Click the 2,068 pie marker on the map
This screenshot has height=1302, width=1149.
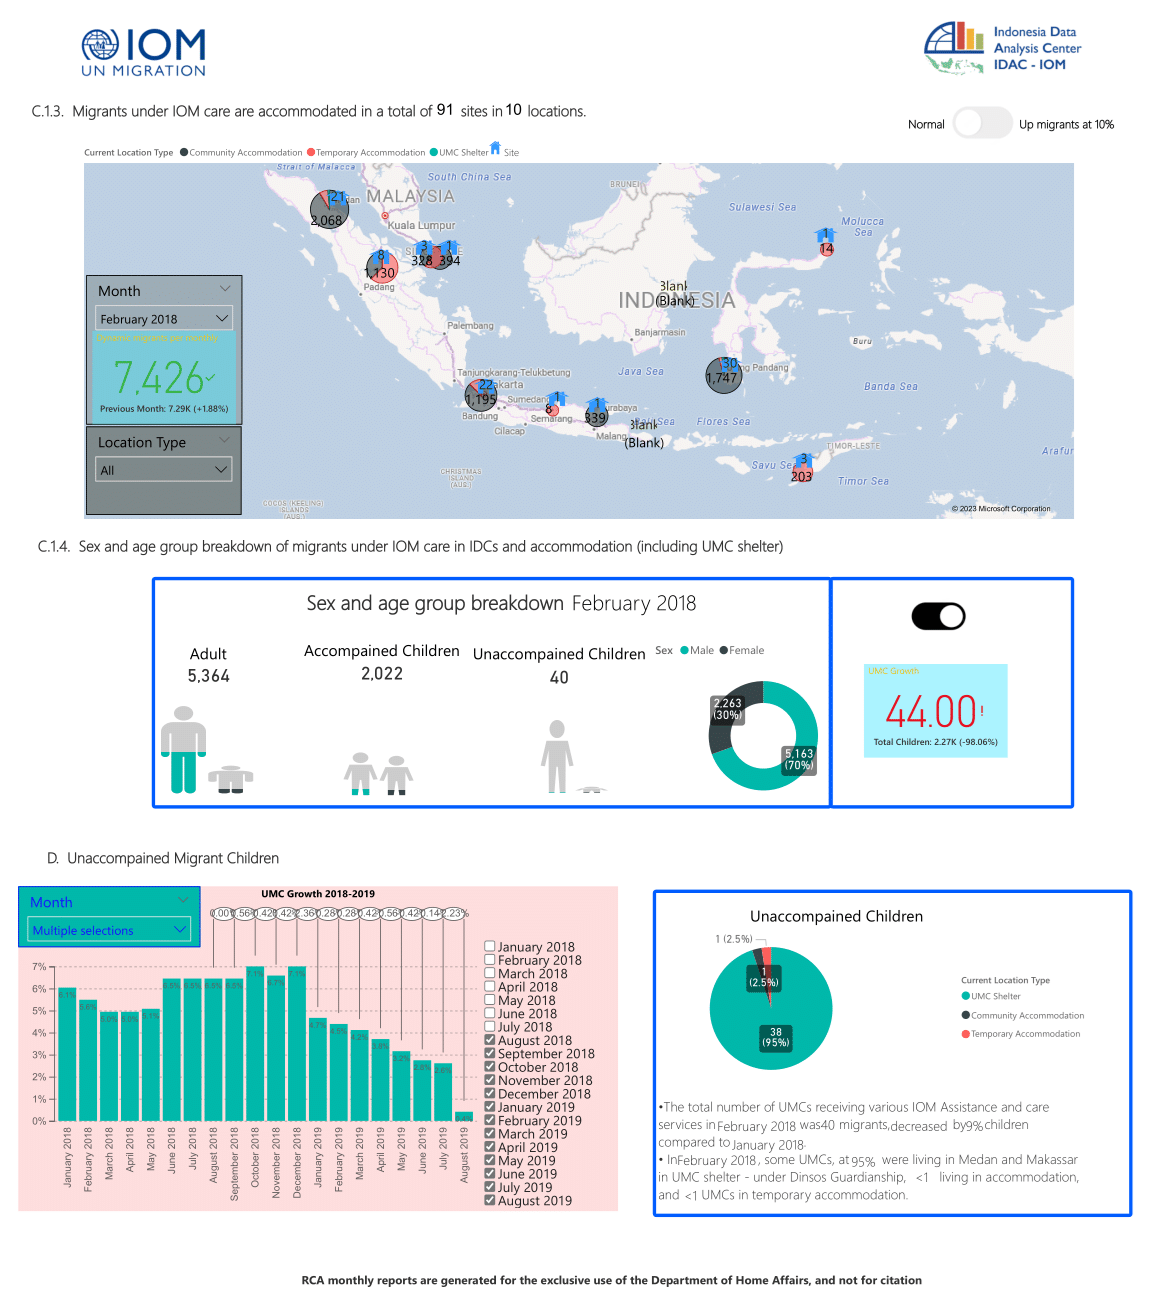(329, 209)
